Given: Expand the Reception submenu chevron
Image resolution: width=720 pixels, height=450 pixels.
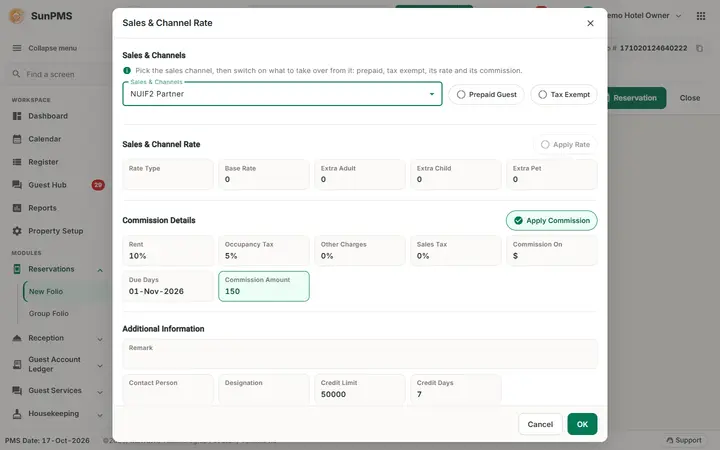Looking at the screenshot, I should coord(100,339).
